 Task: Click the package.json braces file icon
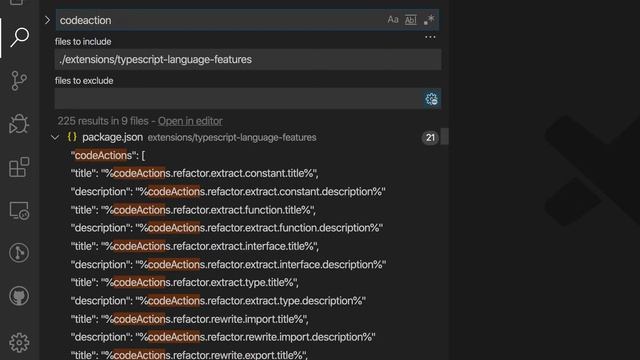tap(72, 137)
